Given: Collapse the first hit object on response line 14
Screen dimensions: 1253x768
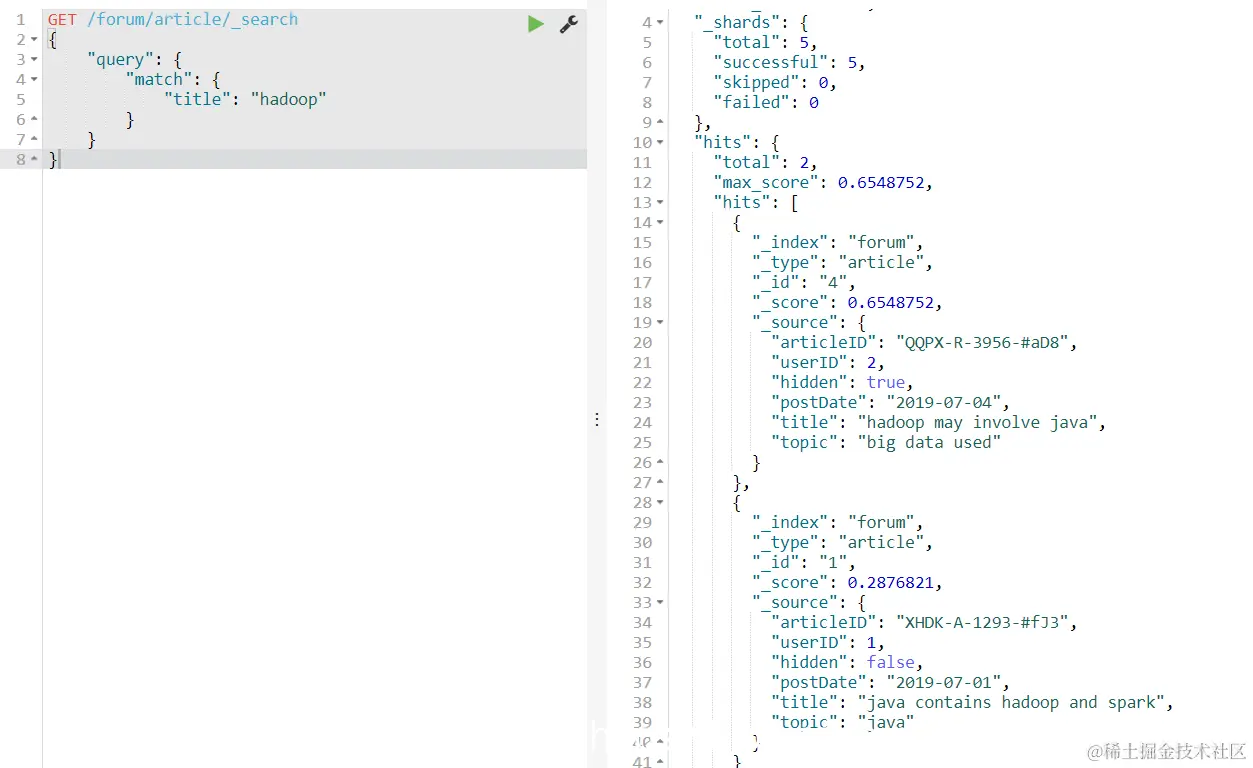Looking at the screenshot, I should [660, 222].
